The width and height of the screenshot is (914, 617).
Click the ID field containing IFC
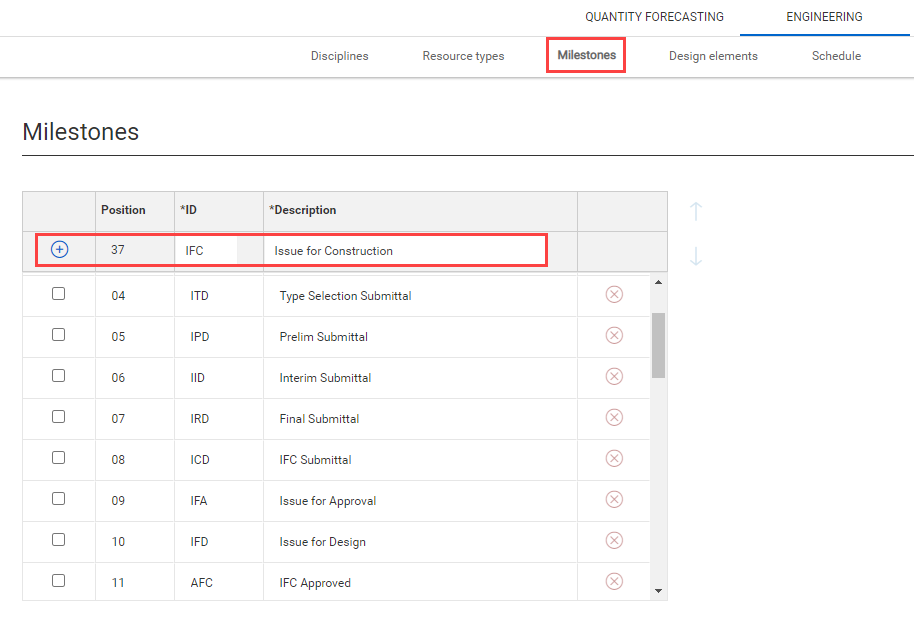coord(208,251)
